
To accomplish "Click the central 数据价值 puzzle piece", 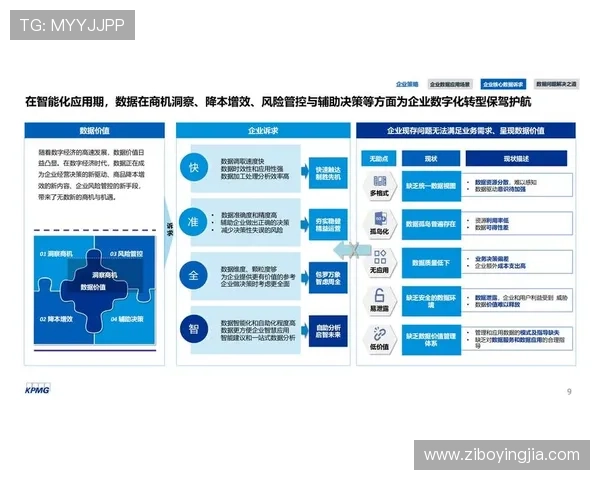I will coord(93,288).
